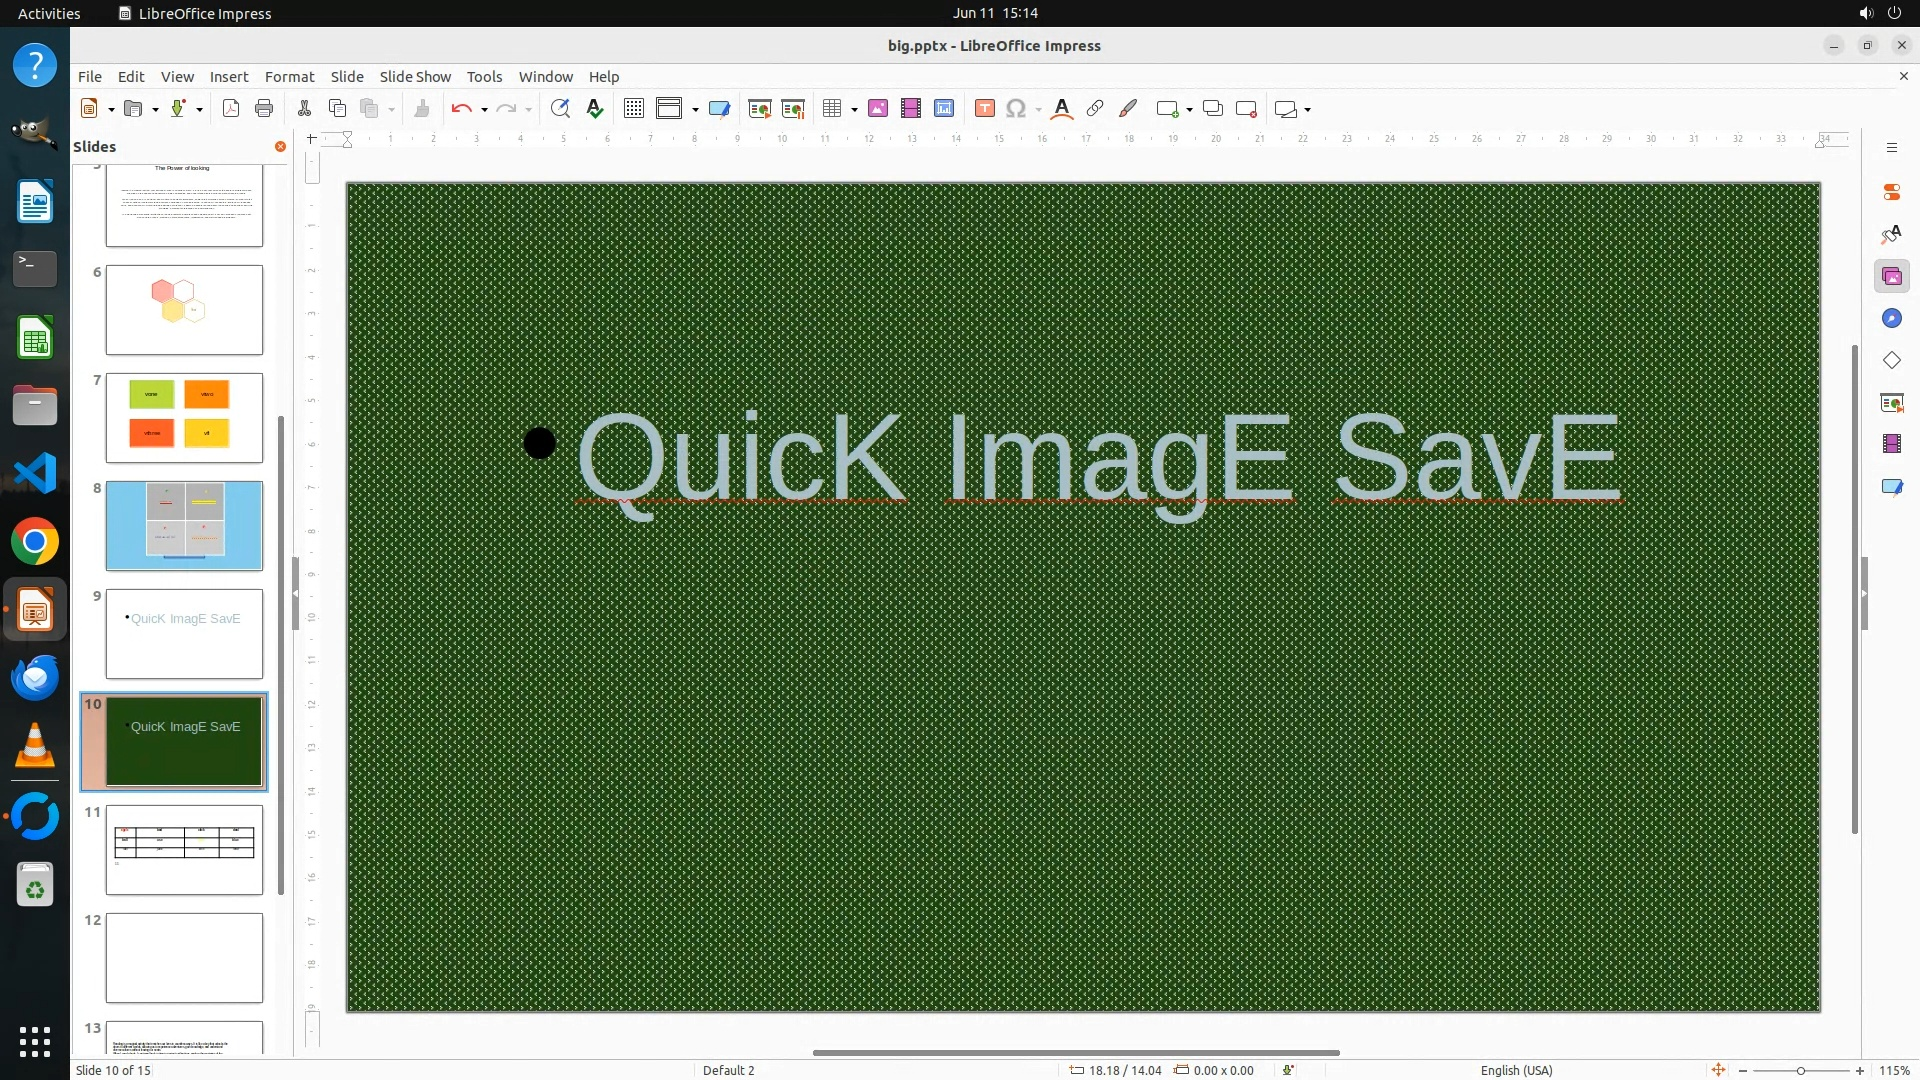Click the Export as PDF icon
1920x1080 pixels.
click(231, 109)
